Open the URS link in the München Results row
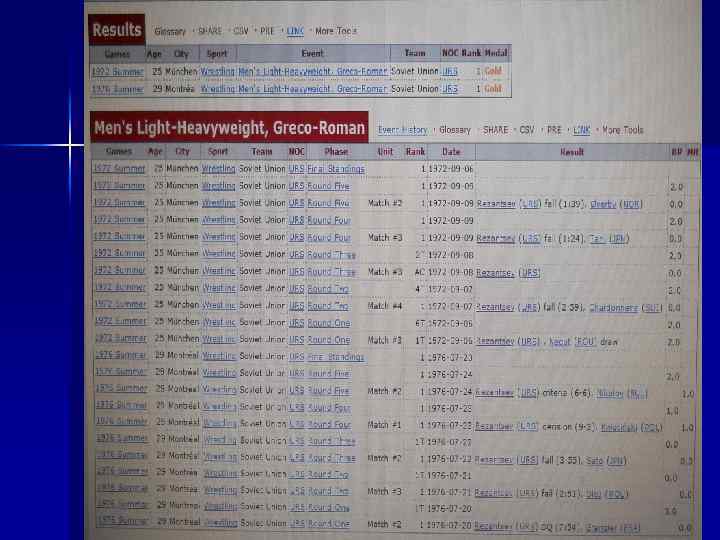720x540 pixels. pos(450,72)
